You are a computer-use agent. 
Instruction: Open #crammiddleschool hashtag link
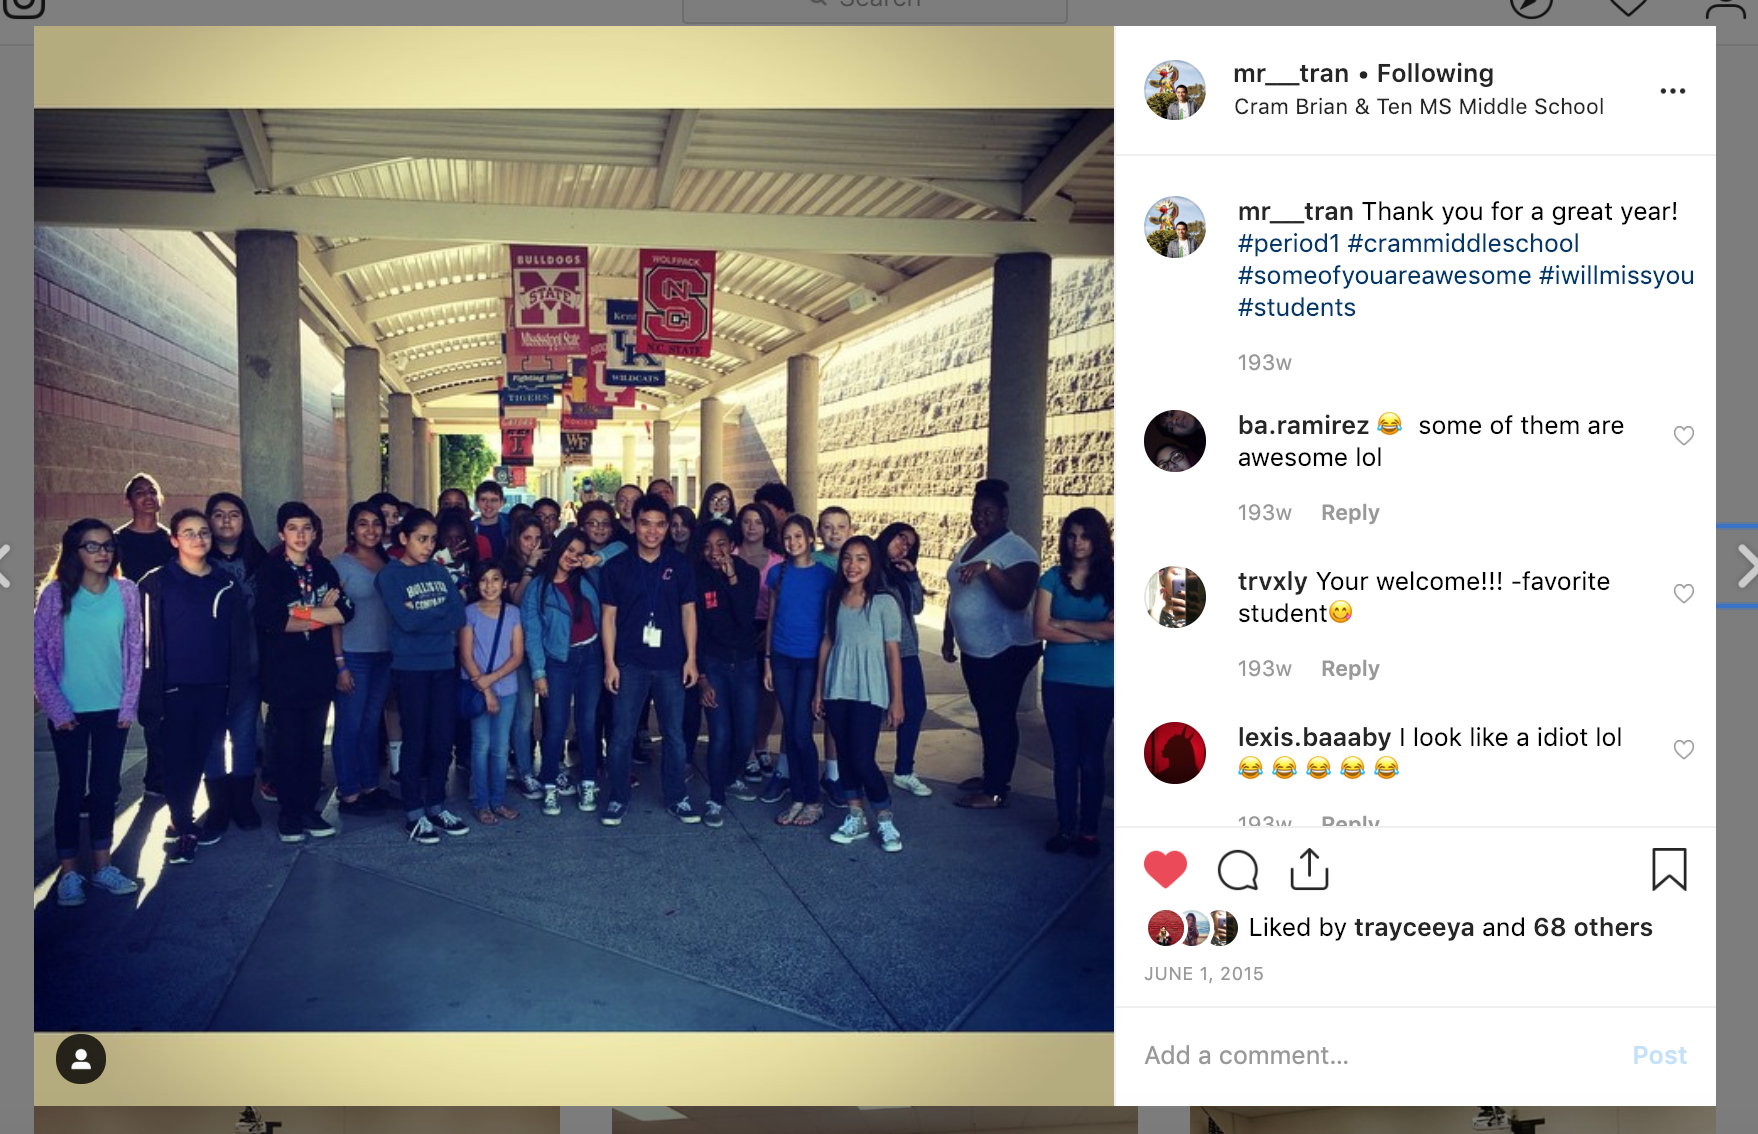tap(1463, 243)
